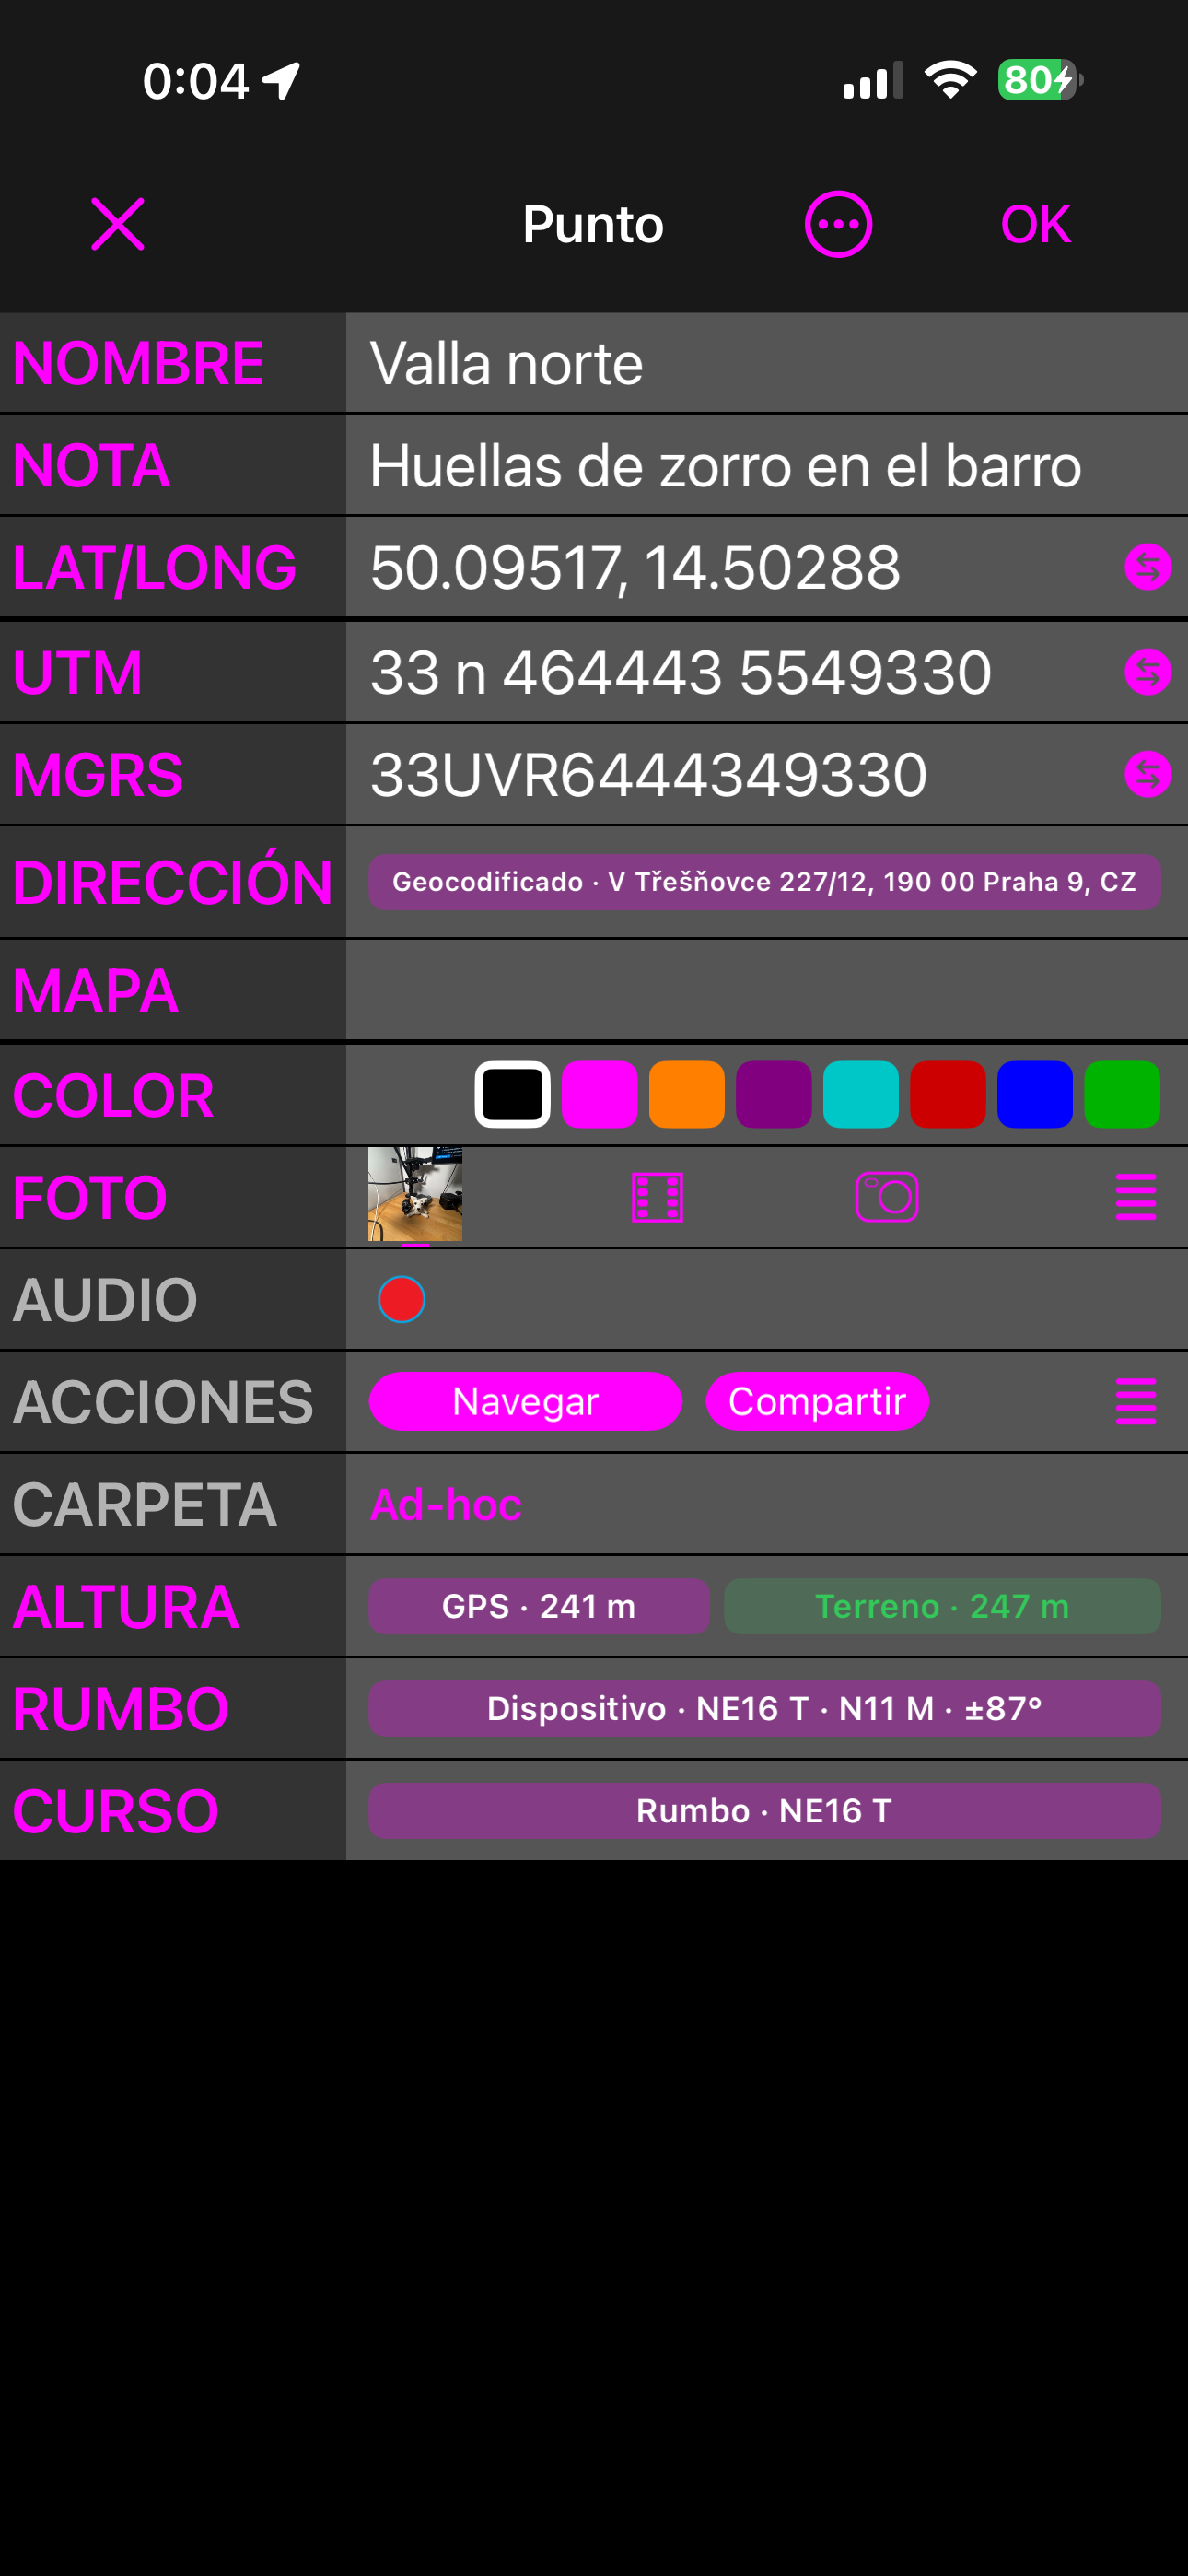The width and height of the screenshot is (1188, 2576).
Task: Tap the Compartir button
Action: click(x=817, y=1402)
